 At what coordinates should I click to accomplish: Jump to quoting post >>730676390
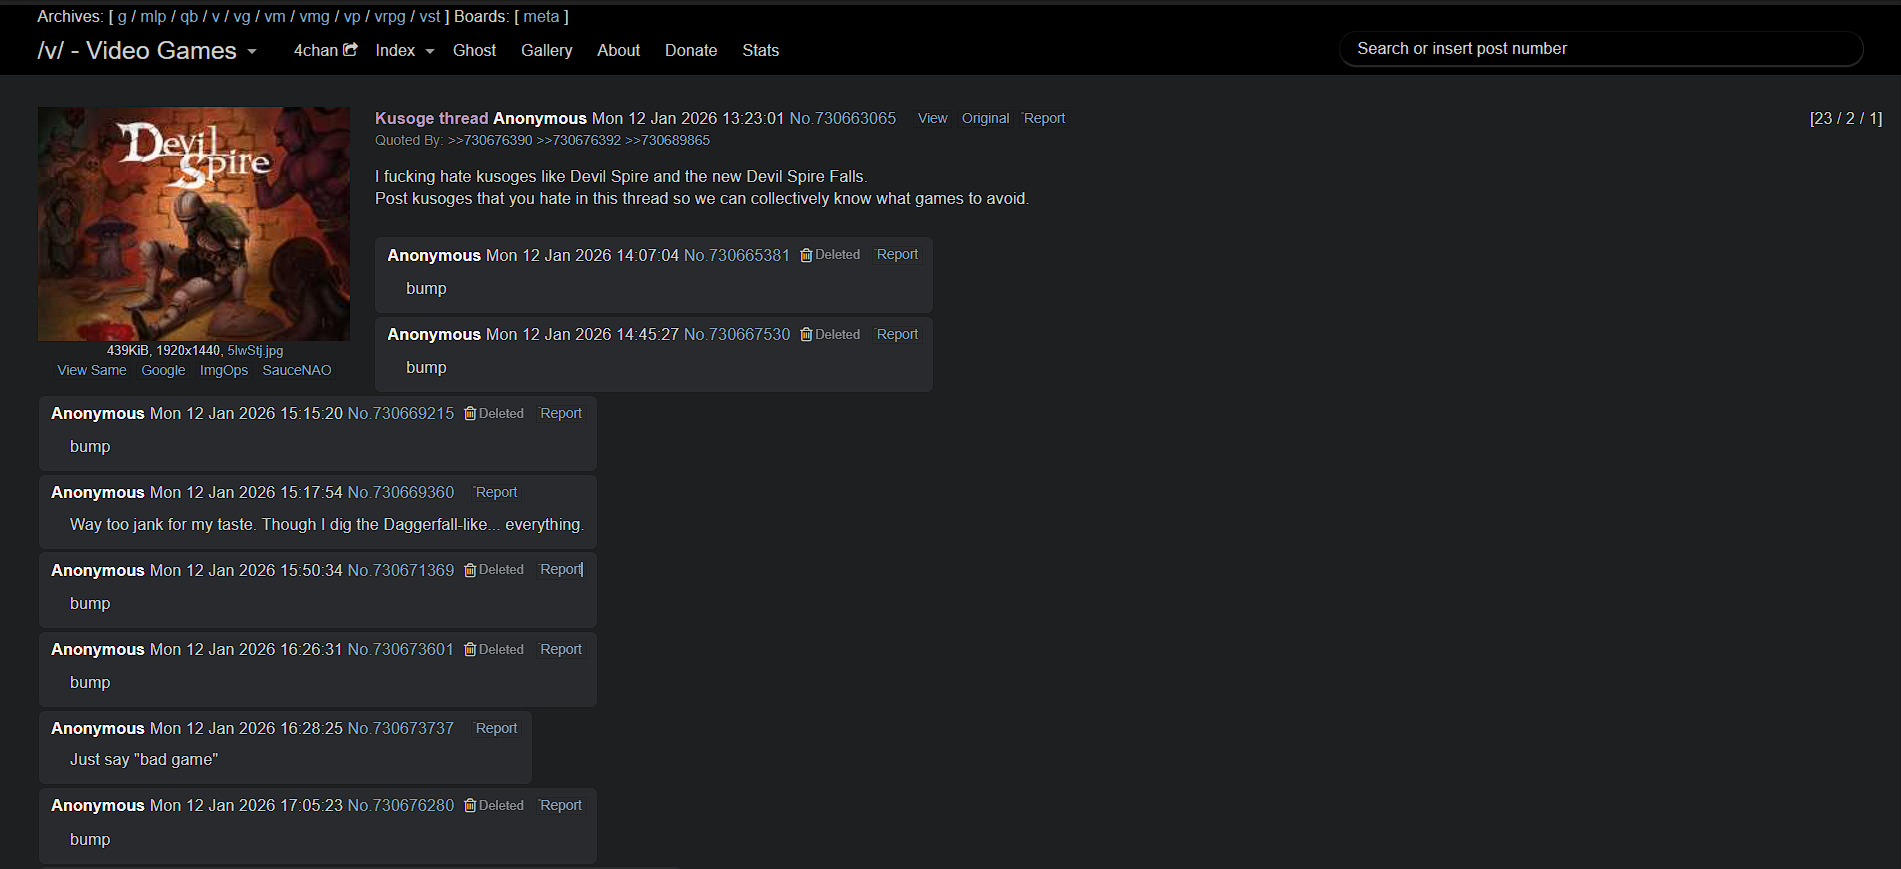(490, 141)
